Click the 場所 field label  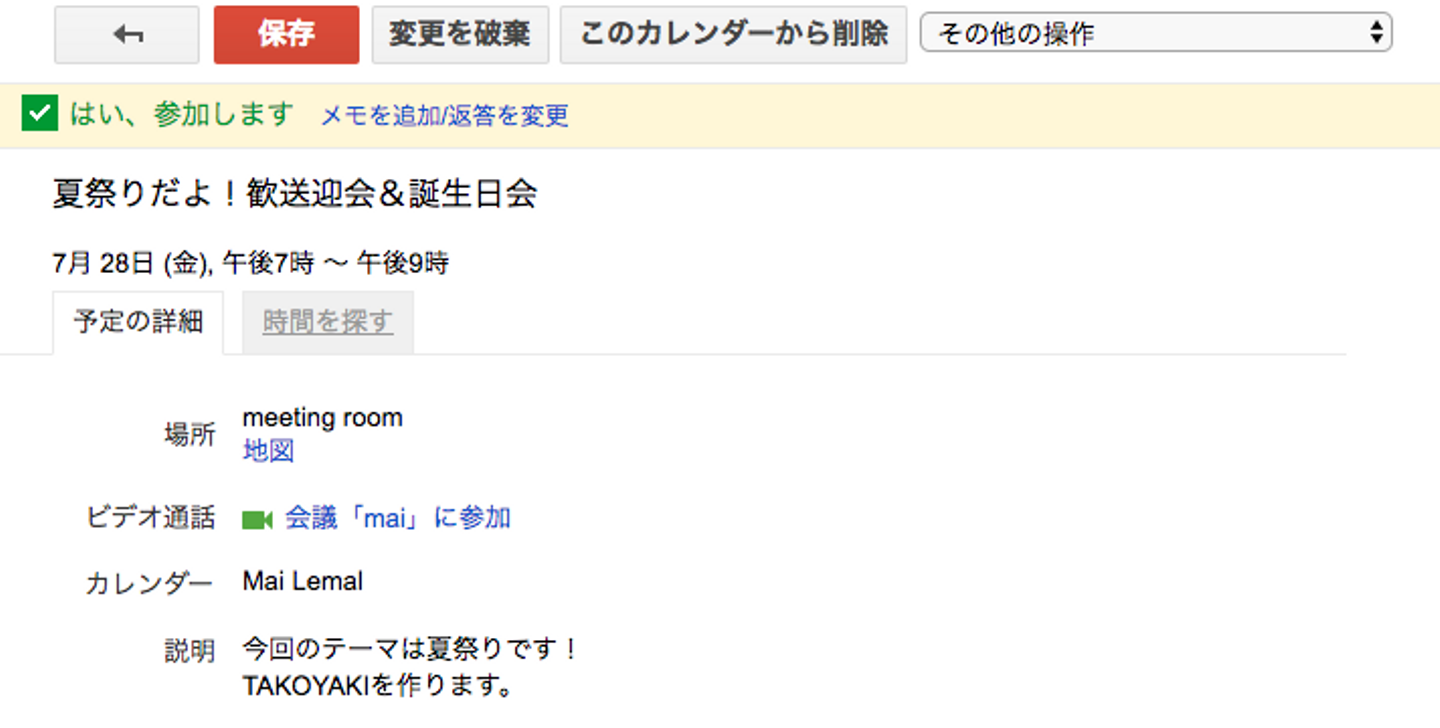click(189, 434)
